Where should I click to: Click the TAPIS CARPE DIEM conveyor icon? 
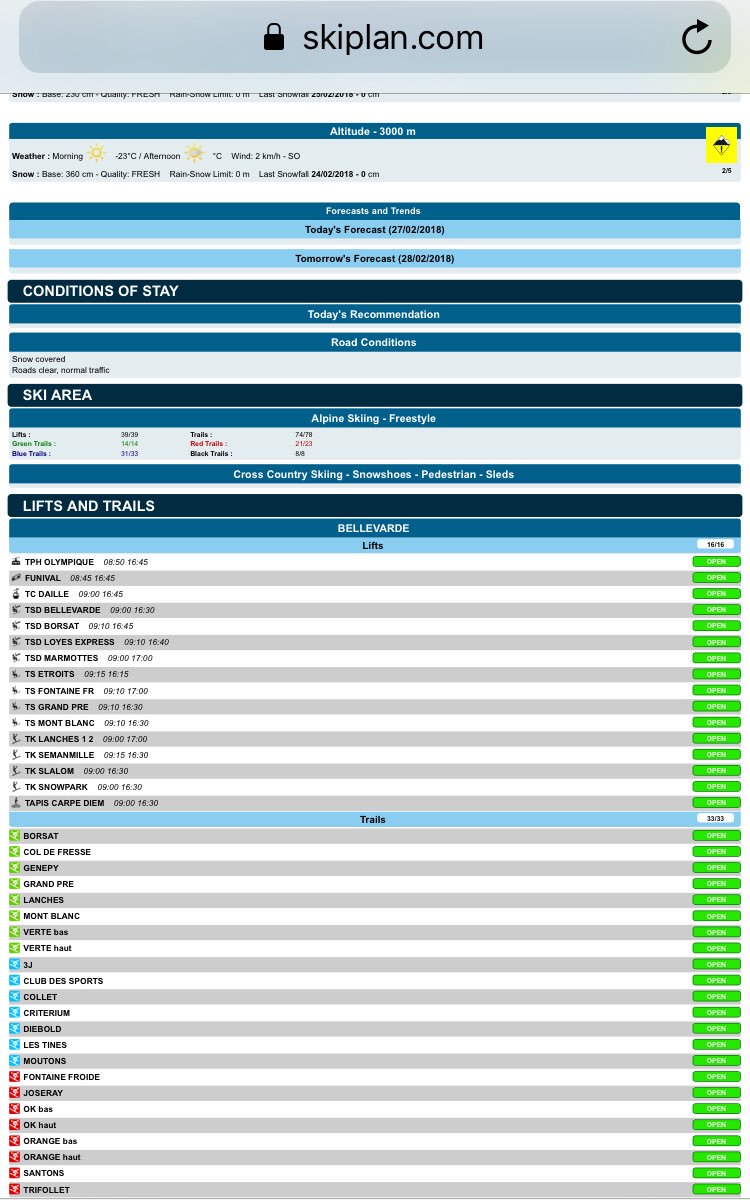point(16,803)
